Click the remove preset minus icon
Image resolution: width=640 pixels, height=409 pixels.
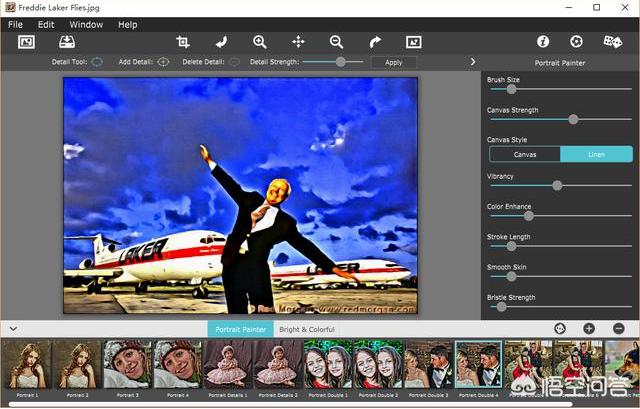click(619, 329)
